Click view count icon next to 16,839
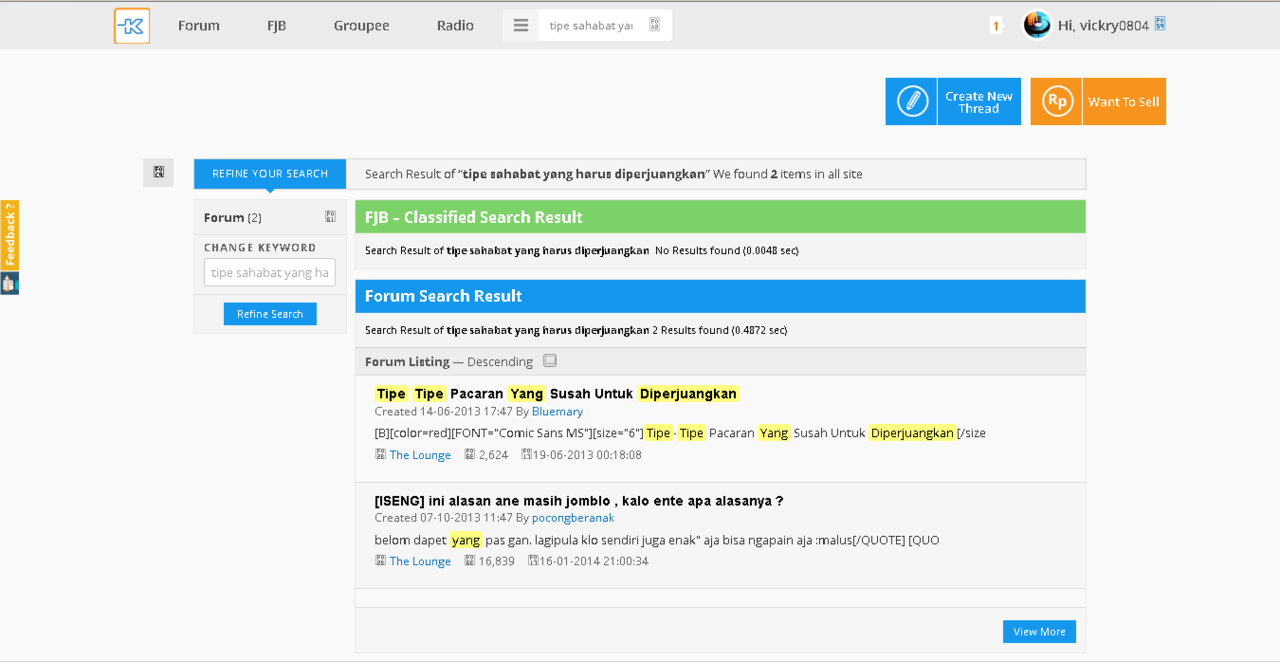 (470, 561)
